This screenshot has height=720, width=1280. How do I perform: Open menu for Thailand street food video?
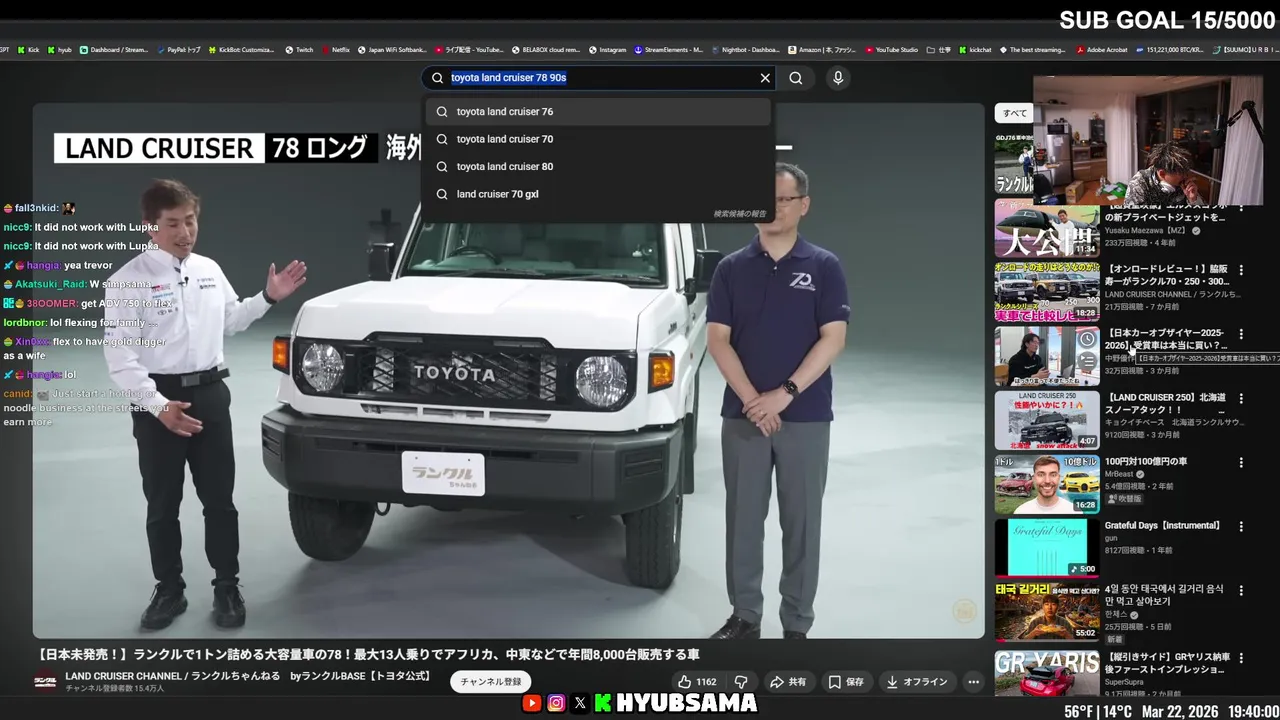[x=1241, y=590]
